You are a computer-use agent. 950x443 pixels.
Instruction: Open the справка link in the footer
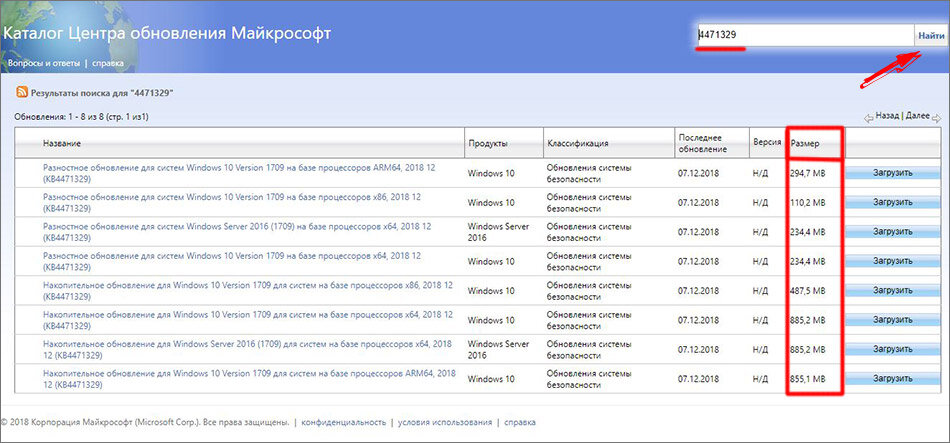coord(520,422)
